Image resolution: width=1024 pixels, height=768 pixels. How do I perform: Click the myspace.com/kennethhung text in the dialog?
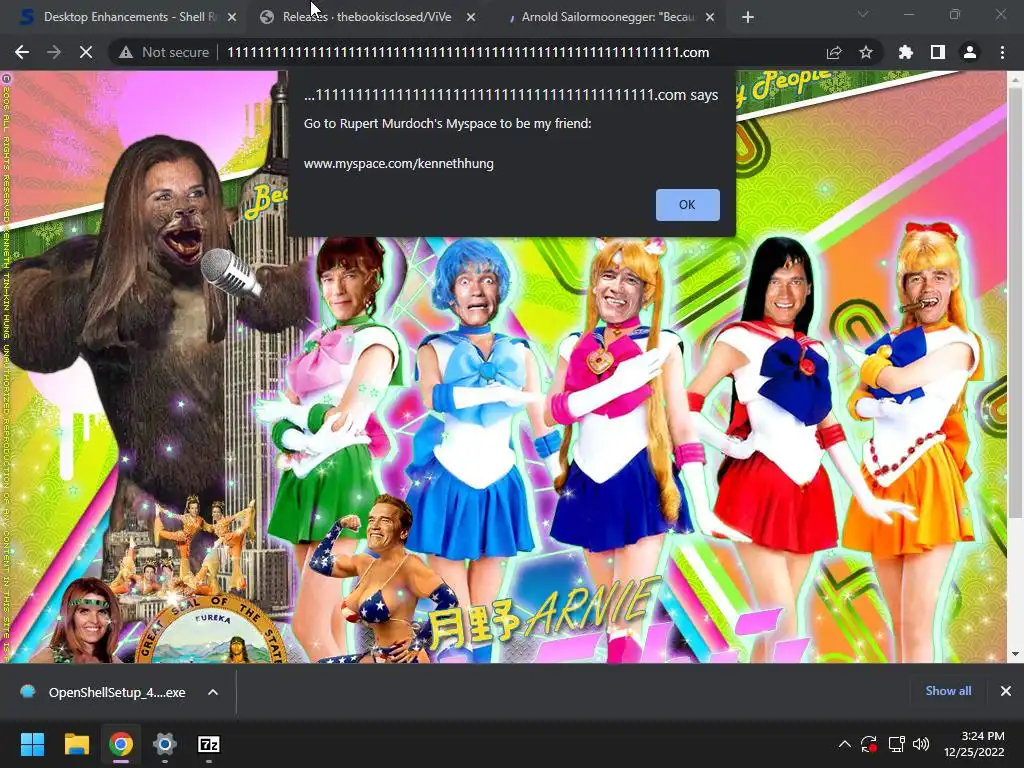pos(398,163)
